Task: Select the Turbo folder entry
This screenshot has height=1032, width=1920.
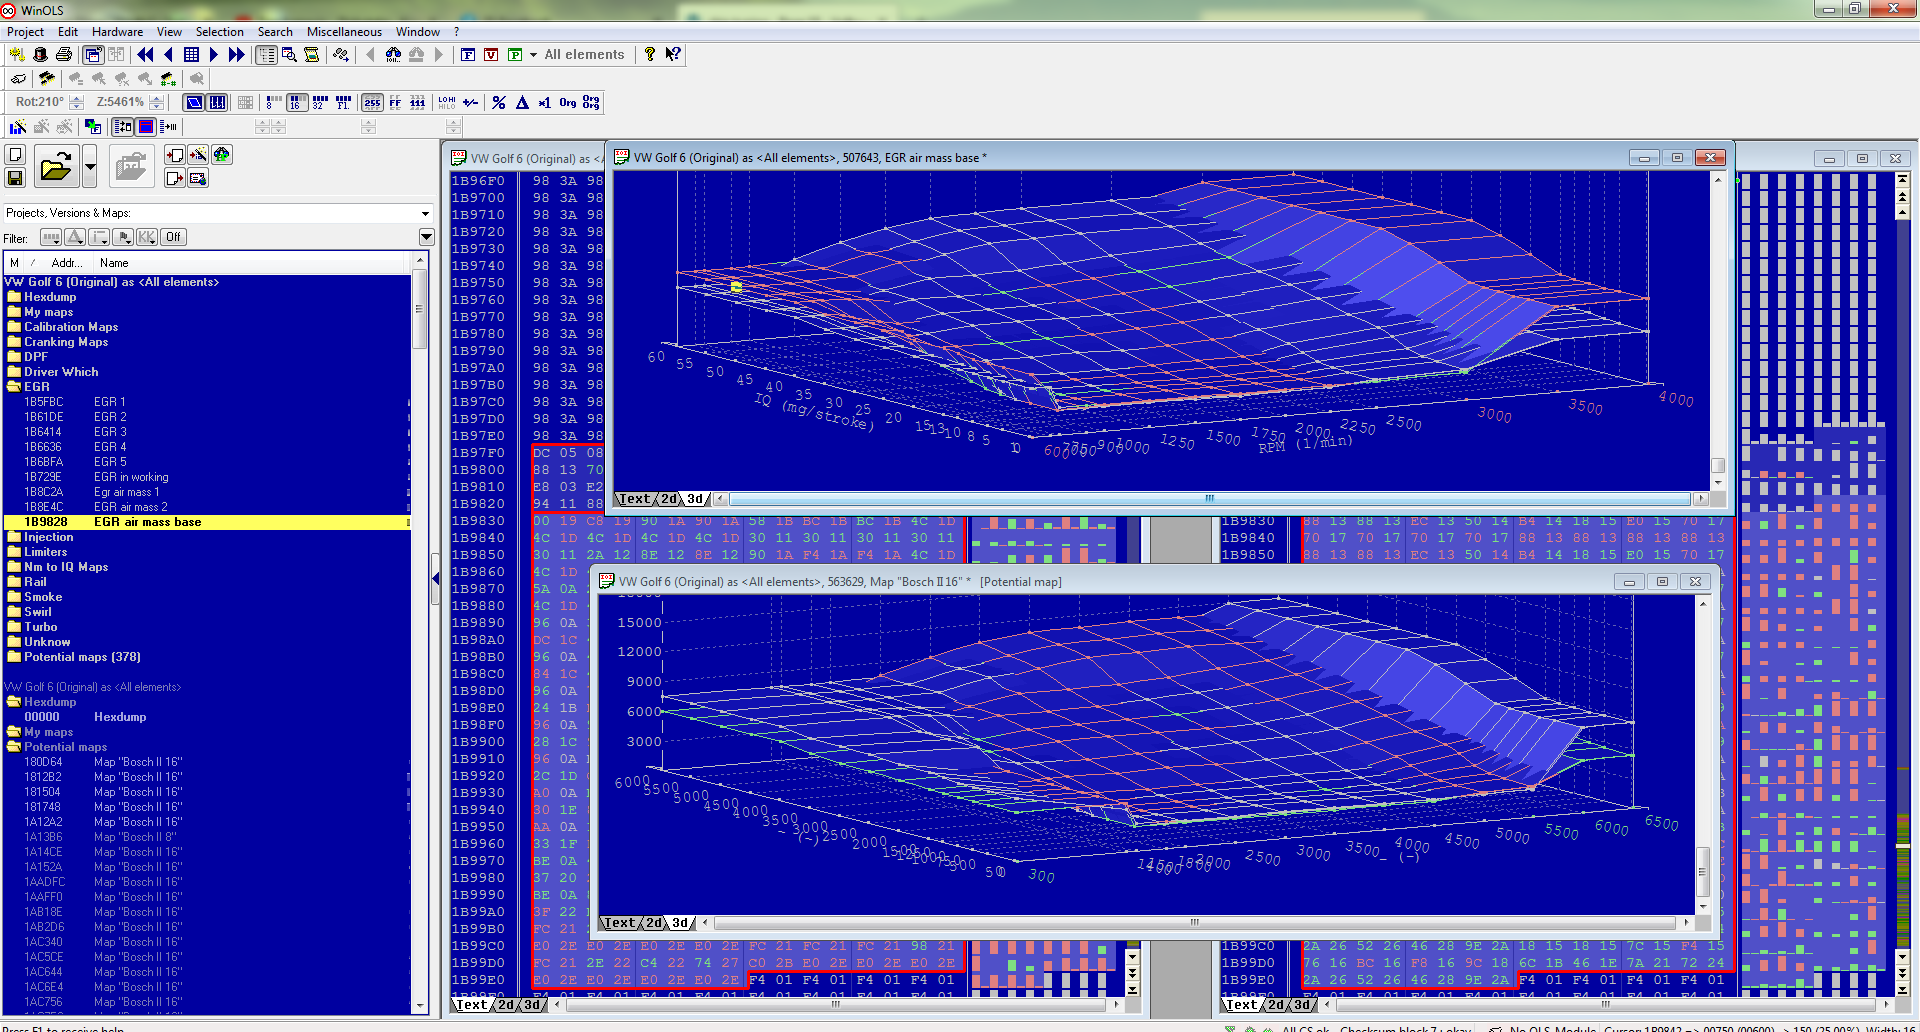Action: (40, 627)
